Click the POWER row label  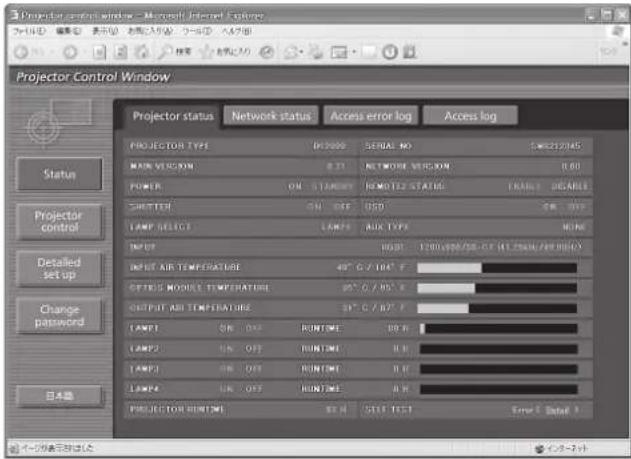(145, 187)
